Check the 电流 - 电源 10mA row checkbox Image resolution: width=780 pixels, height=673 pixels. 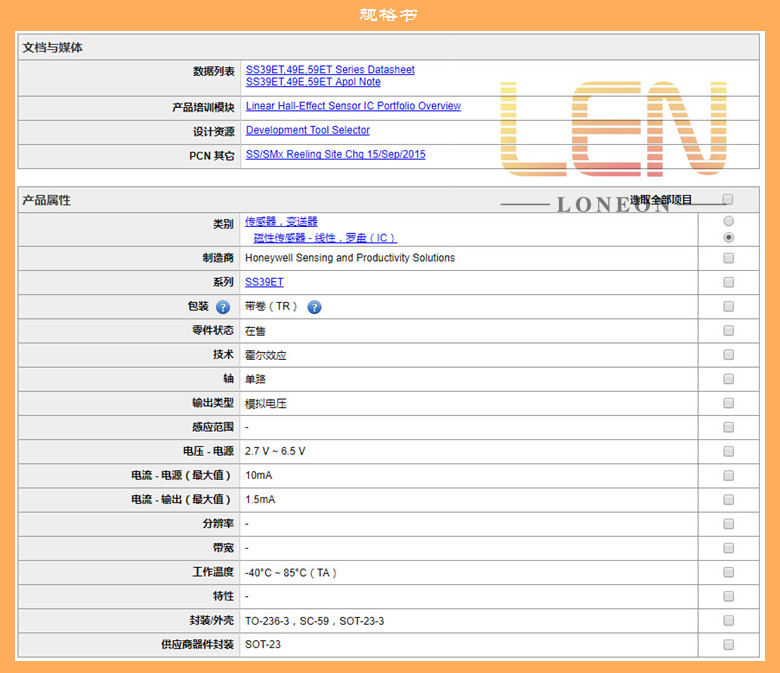tap(728, 476)
